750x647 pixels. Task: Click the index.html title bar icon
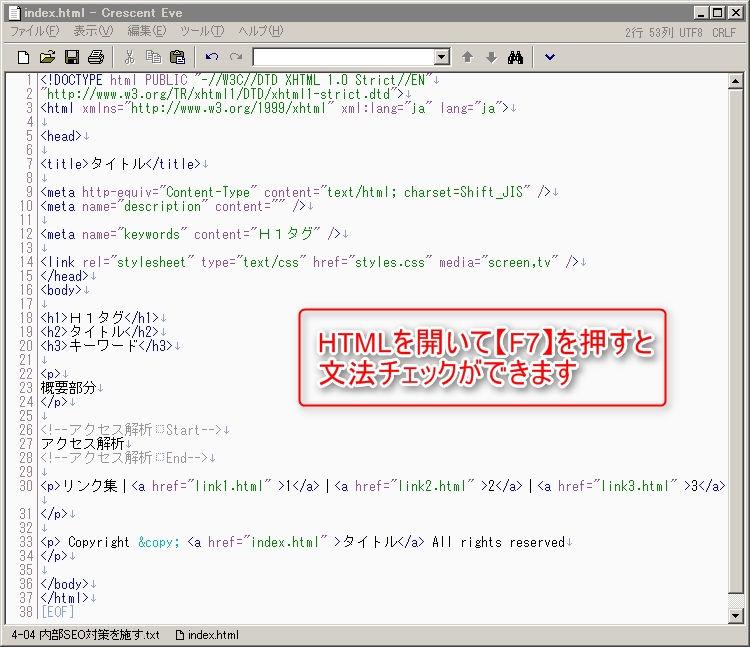pos(15,12)
